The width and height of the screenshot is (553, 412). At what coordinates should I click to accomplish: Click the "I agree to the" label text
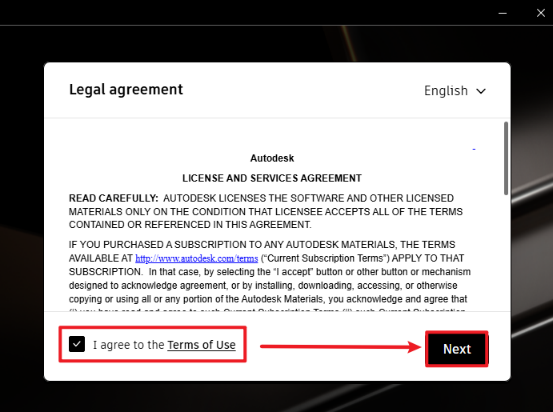128,345
